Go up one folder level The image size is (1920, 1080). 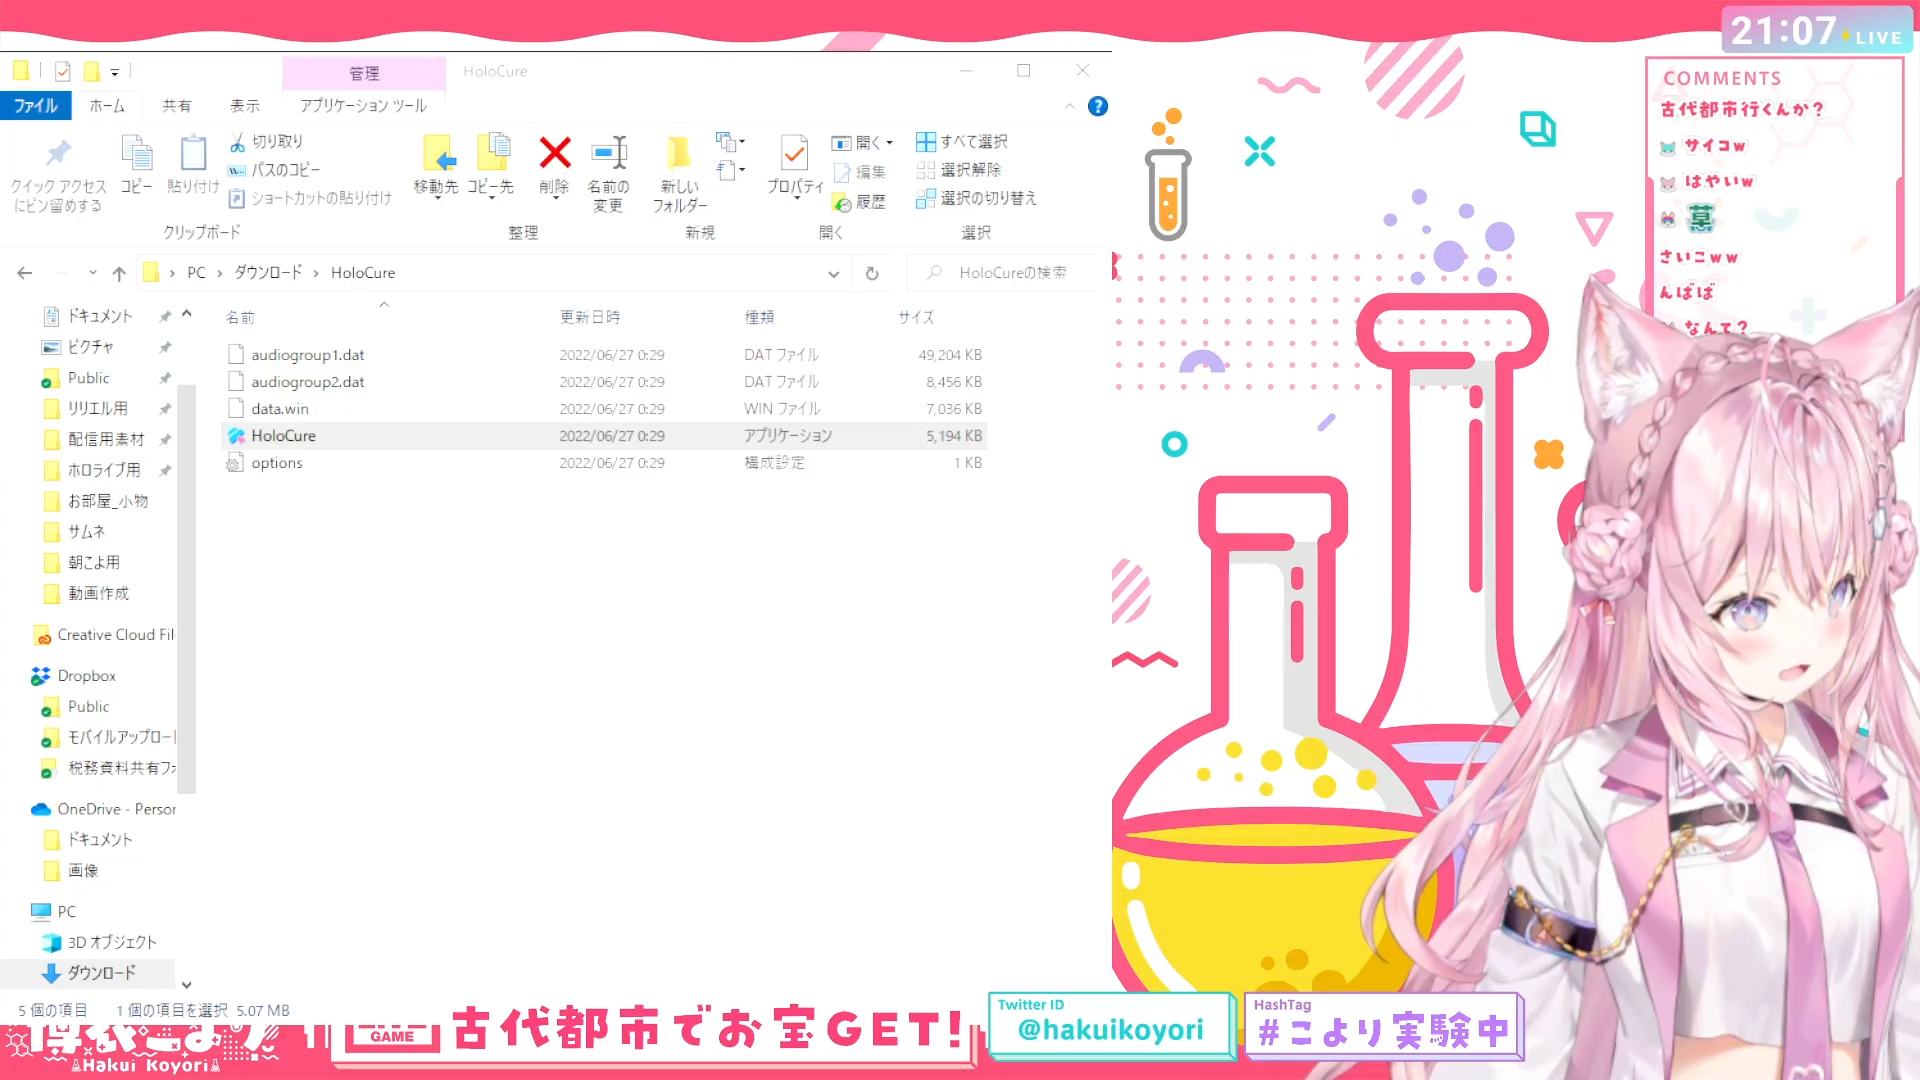pyautogui.click(x=119, y=273)
